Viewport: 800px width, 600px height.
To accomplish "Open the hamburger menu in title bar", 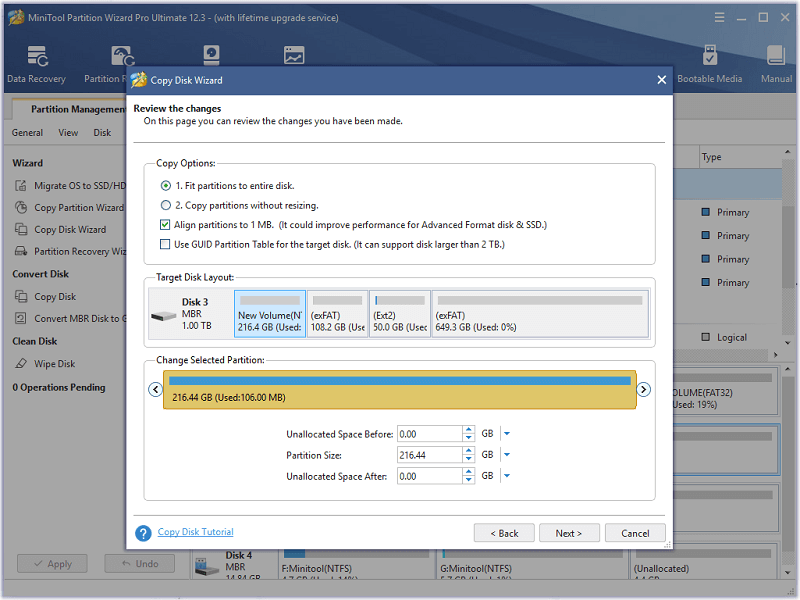I will (x=719, y=17).
